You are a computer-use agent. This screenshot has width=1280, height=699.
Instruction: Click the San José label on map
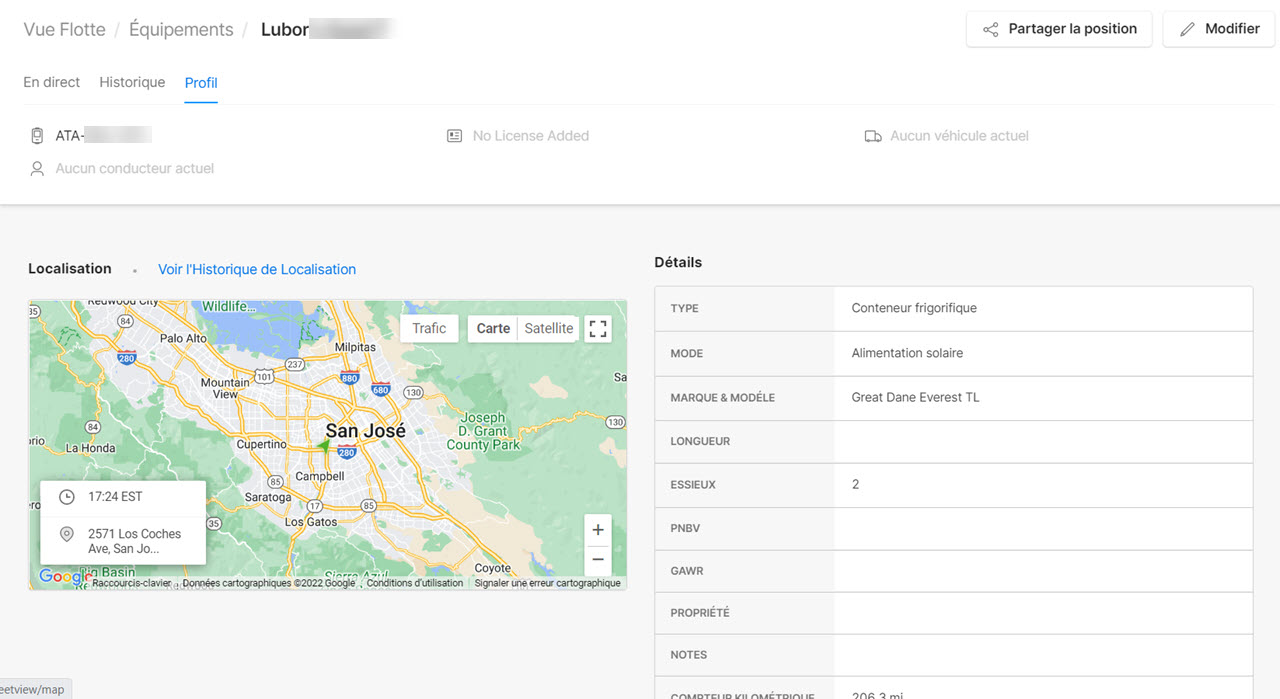pos(366,431)
